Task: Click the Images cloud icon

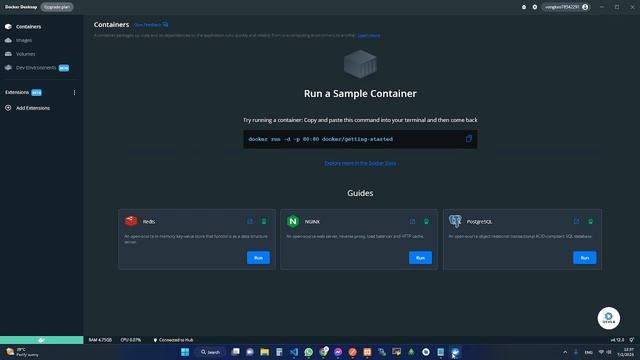Action: point(8,40)
